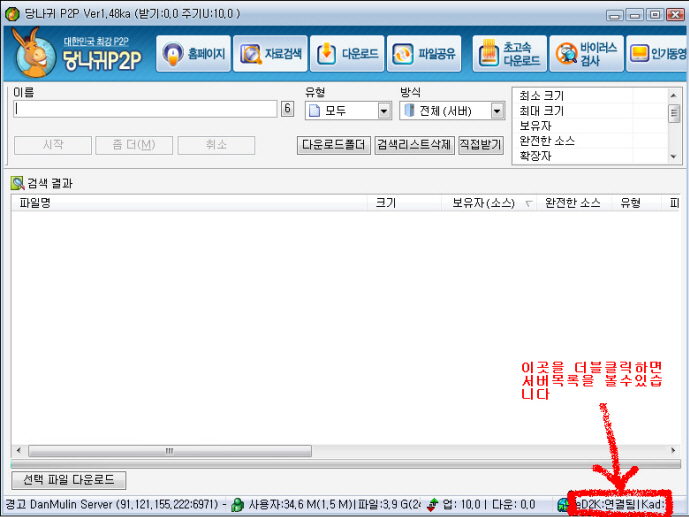Click the 초고속 다운로드 toolbar button

510,54
